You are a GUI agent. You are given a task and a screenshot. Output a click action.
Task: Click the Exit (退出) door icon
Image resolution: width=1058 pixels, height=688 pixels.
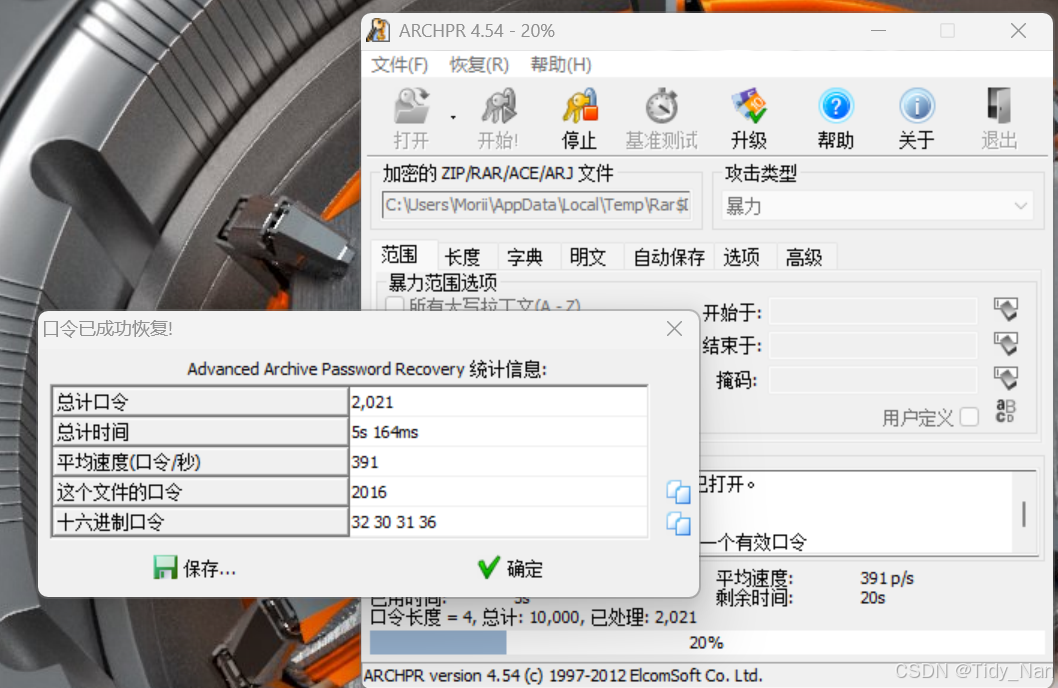coord(999,107)
